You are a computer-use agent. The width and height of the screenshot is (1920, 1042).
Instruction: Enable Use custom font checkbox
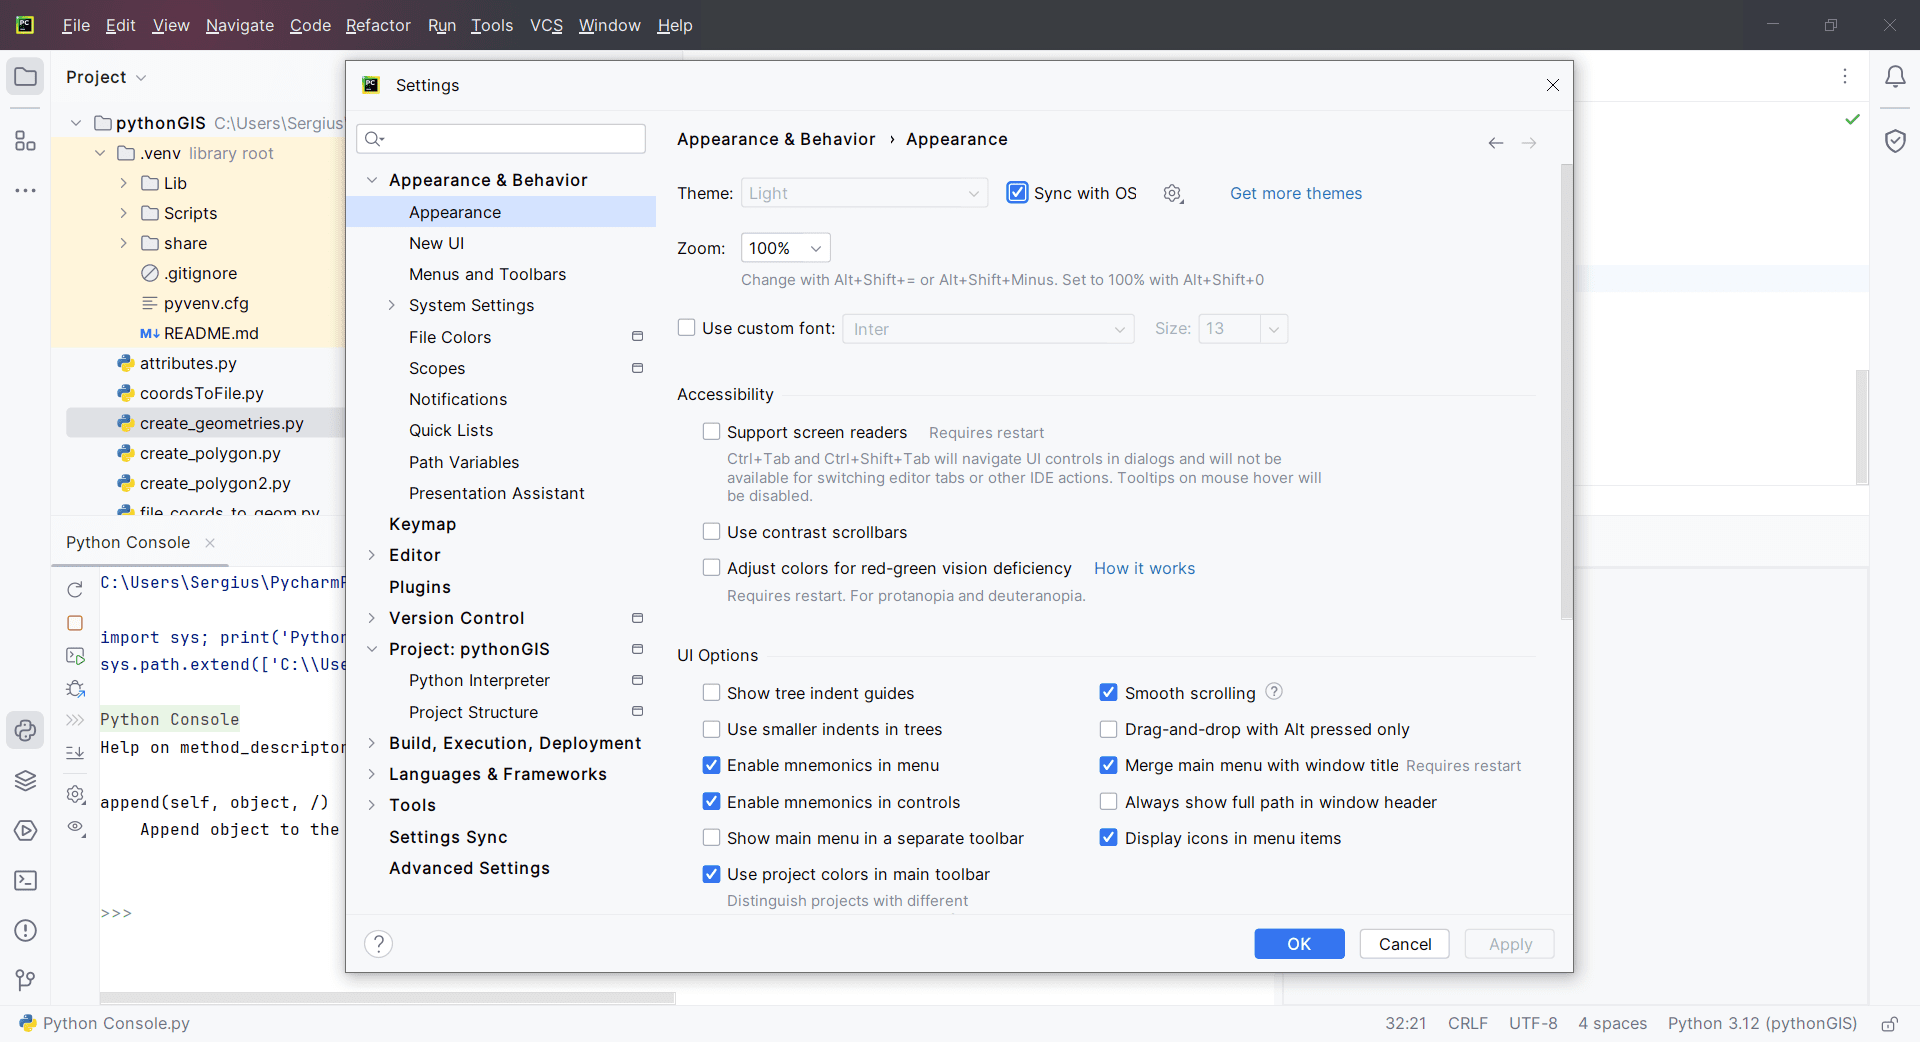click(687, 328)
